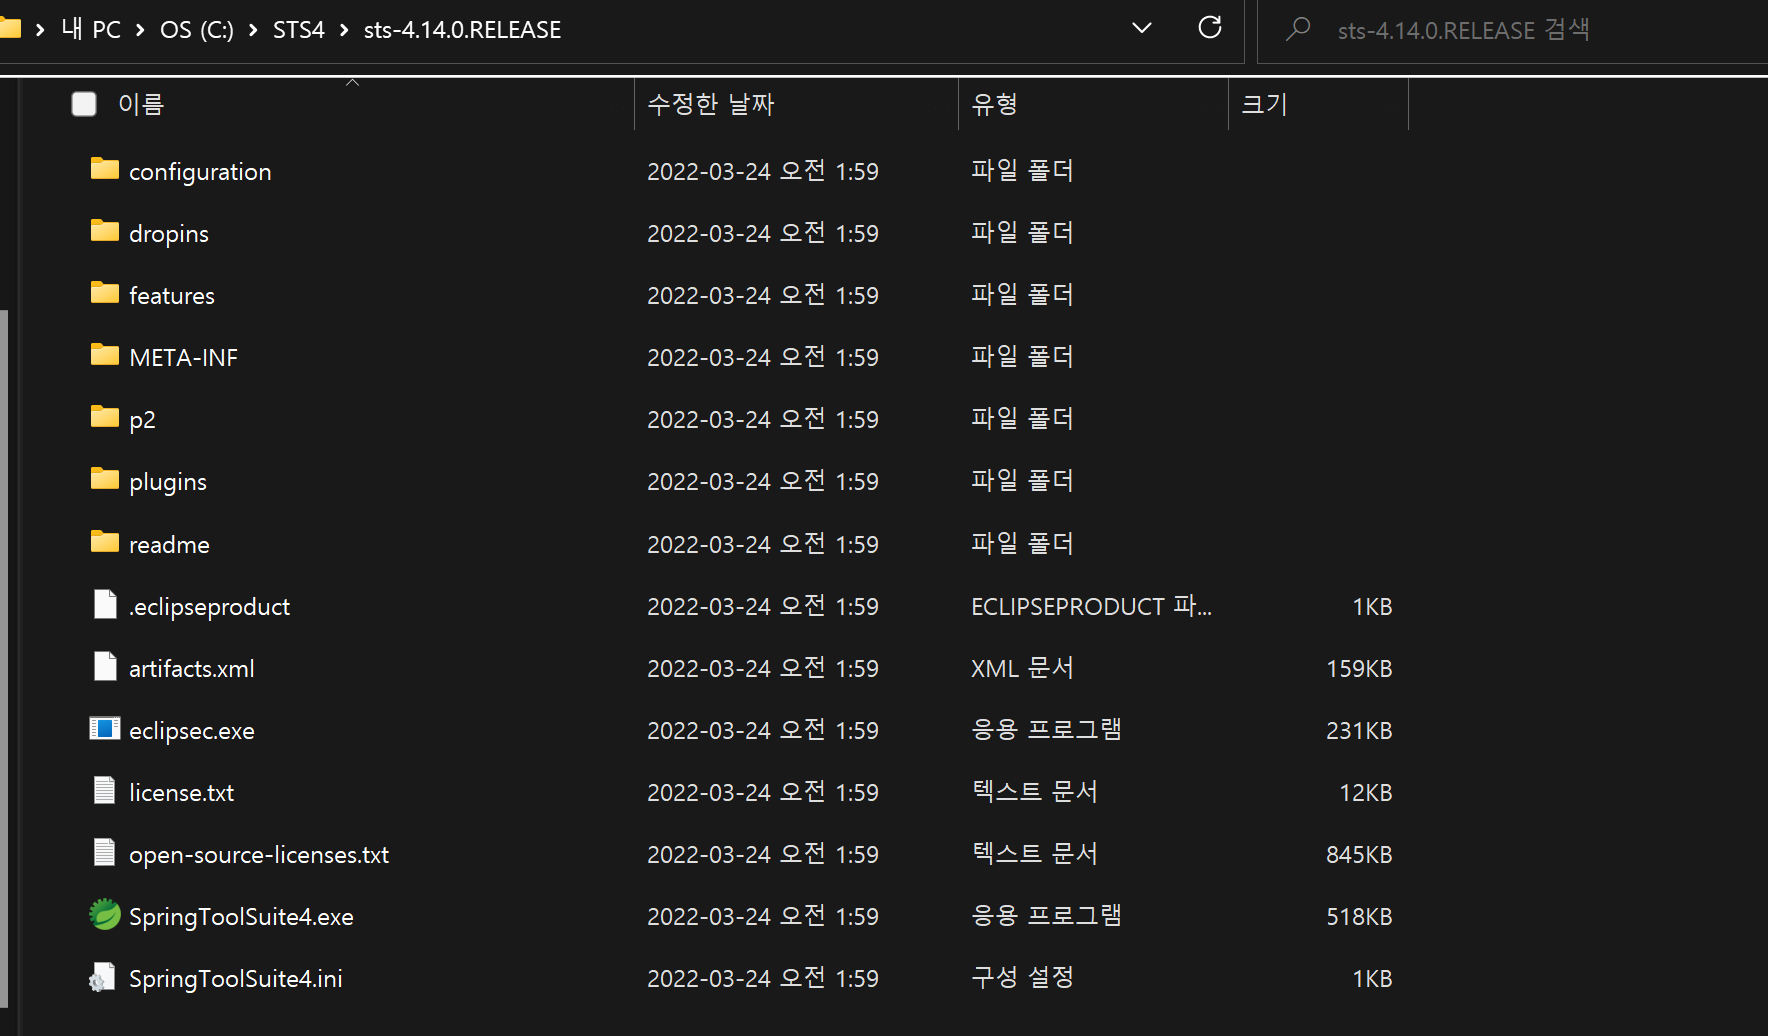The image size is (1768, 1036).
Task: Select the eclipsec.exe file name
Action: 192,731
